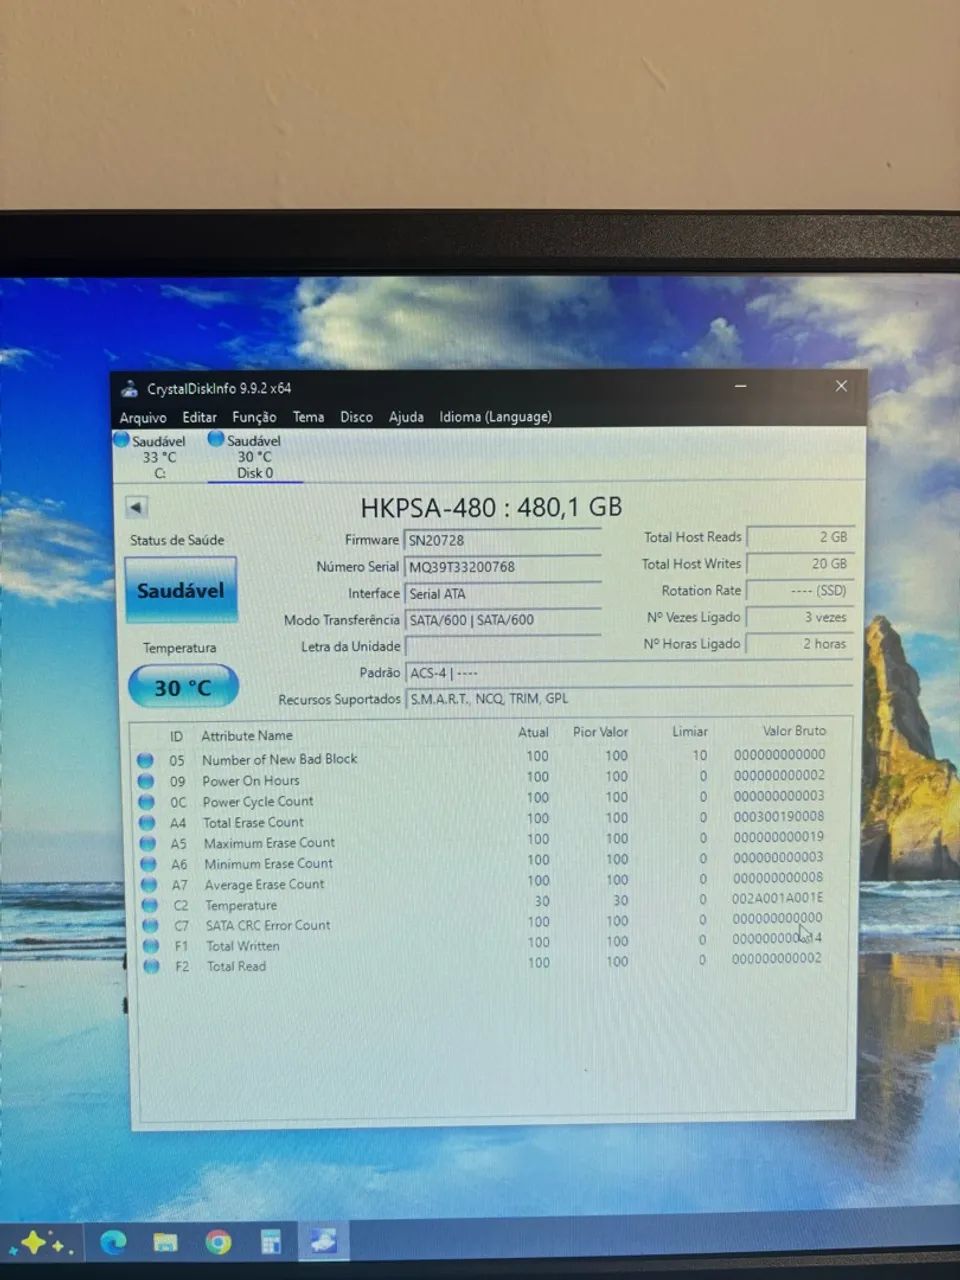Click the Attribute Name column header

pyautogui.click(x=246, y=736)
